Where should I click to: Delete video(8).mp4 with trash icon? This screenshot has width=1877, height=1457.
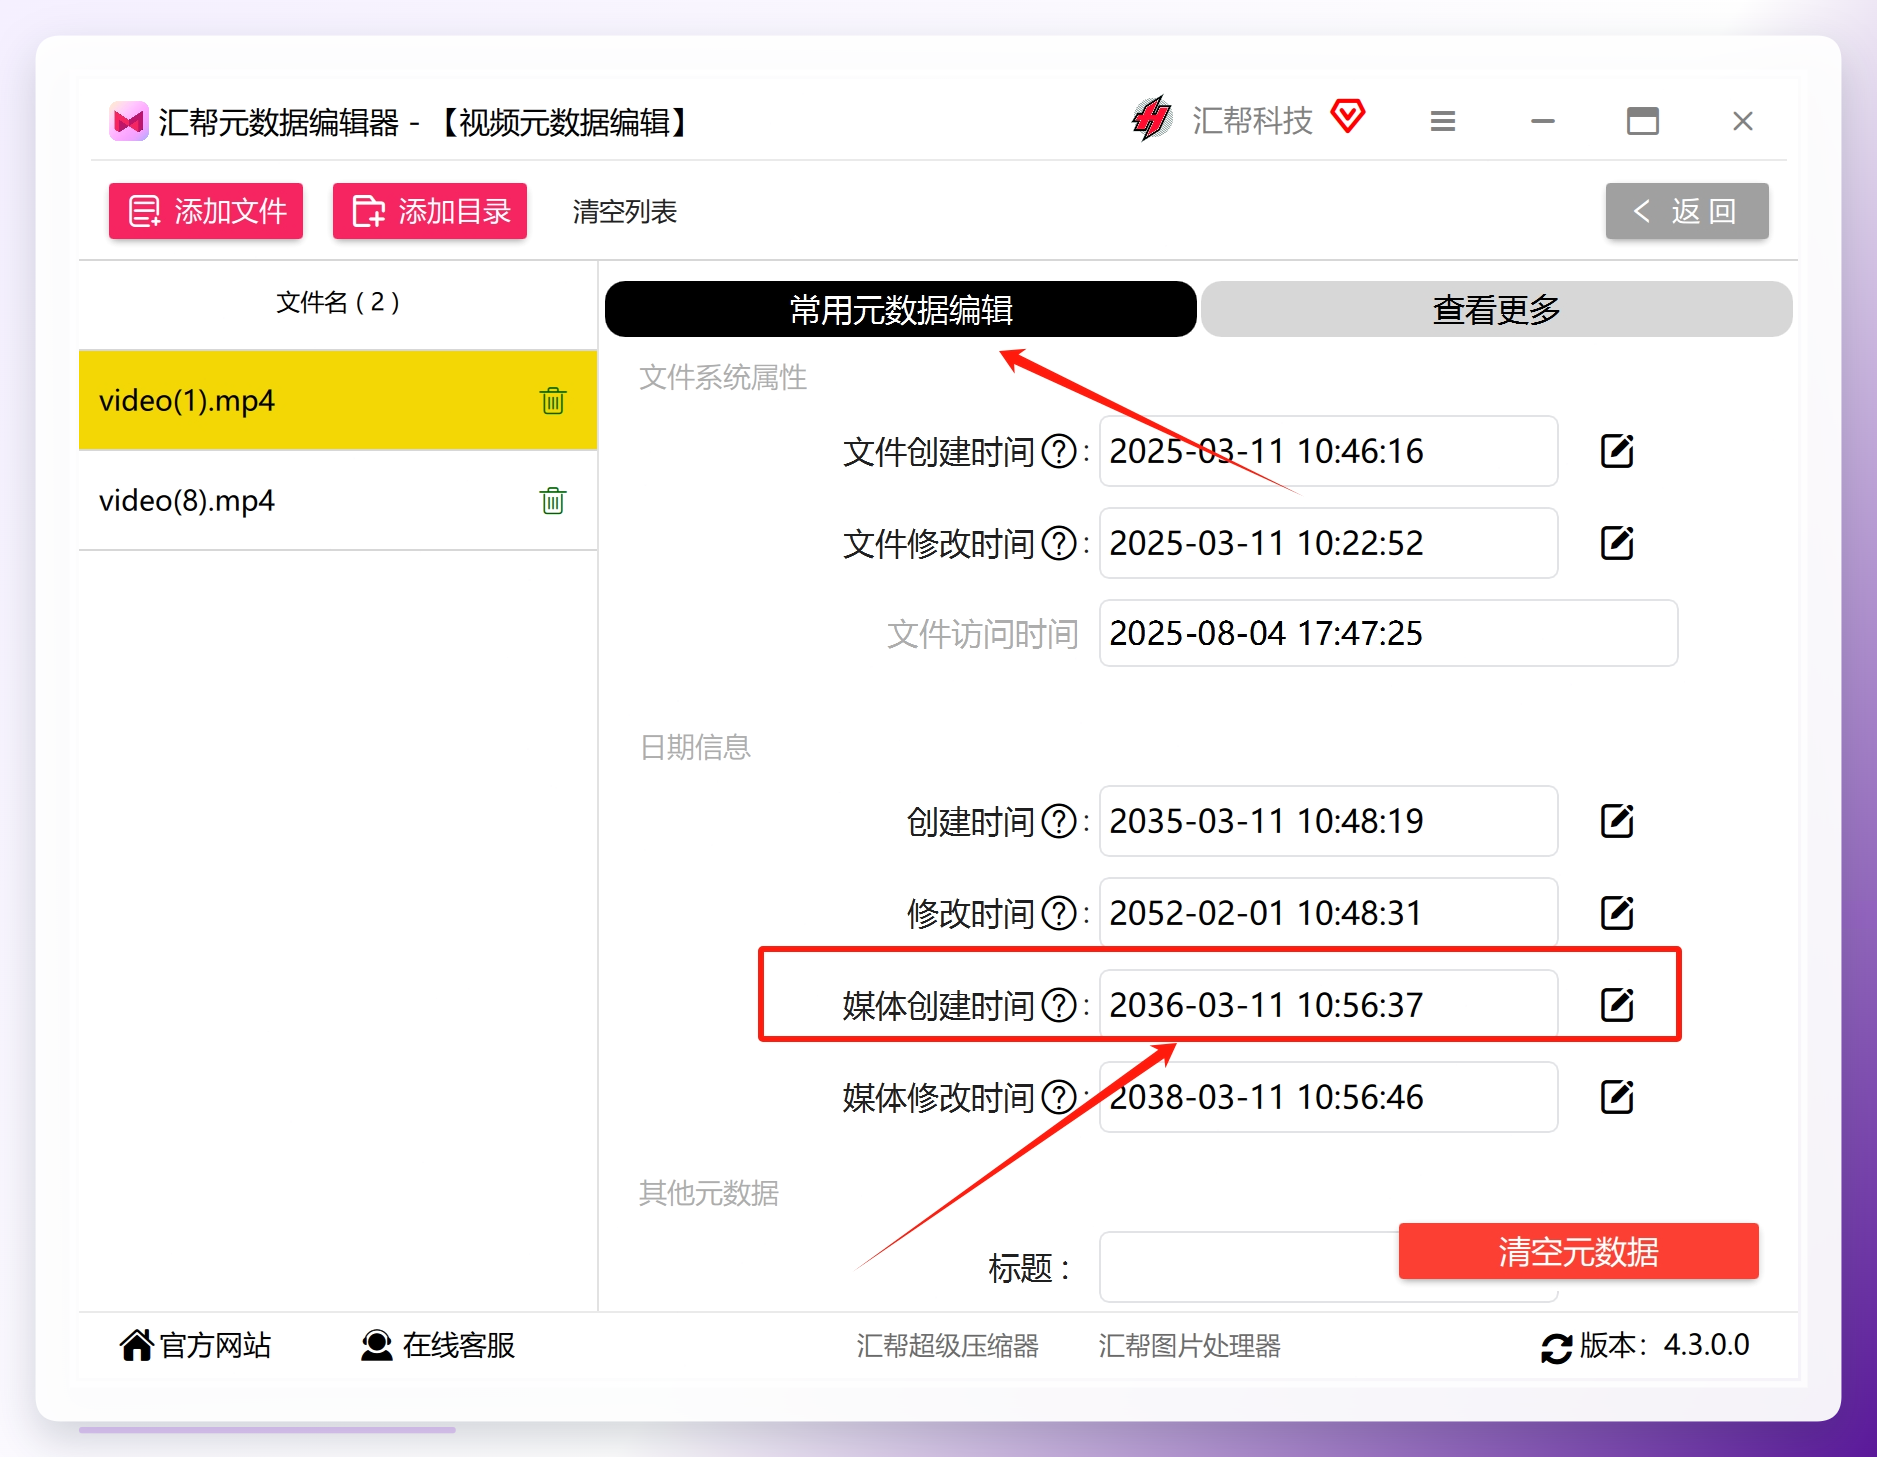click(x=553, y=500)
